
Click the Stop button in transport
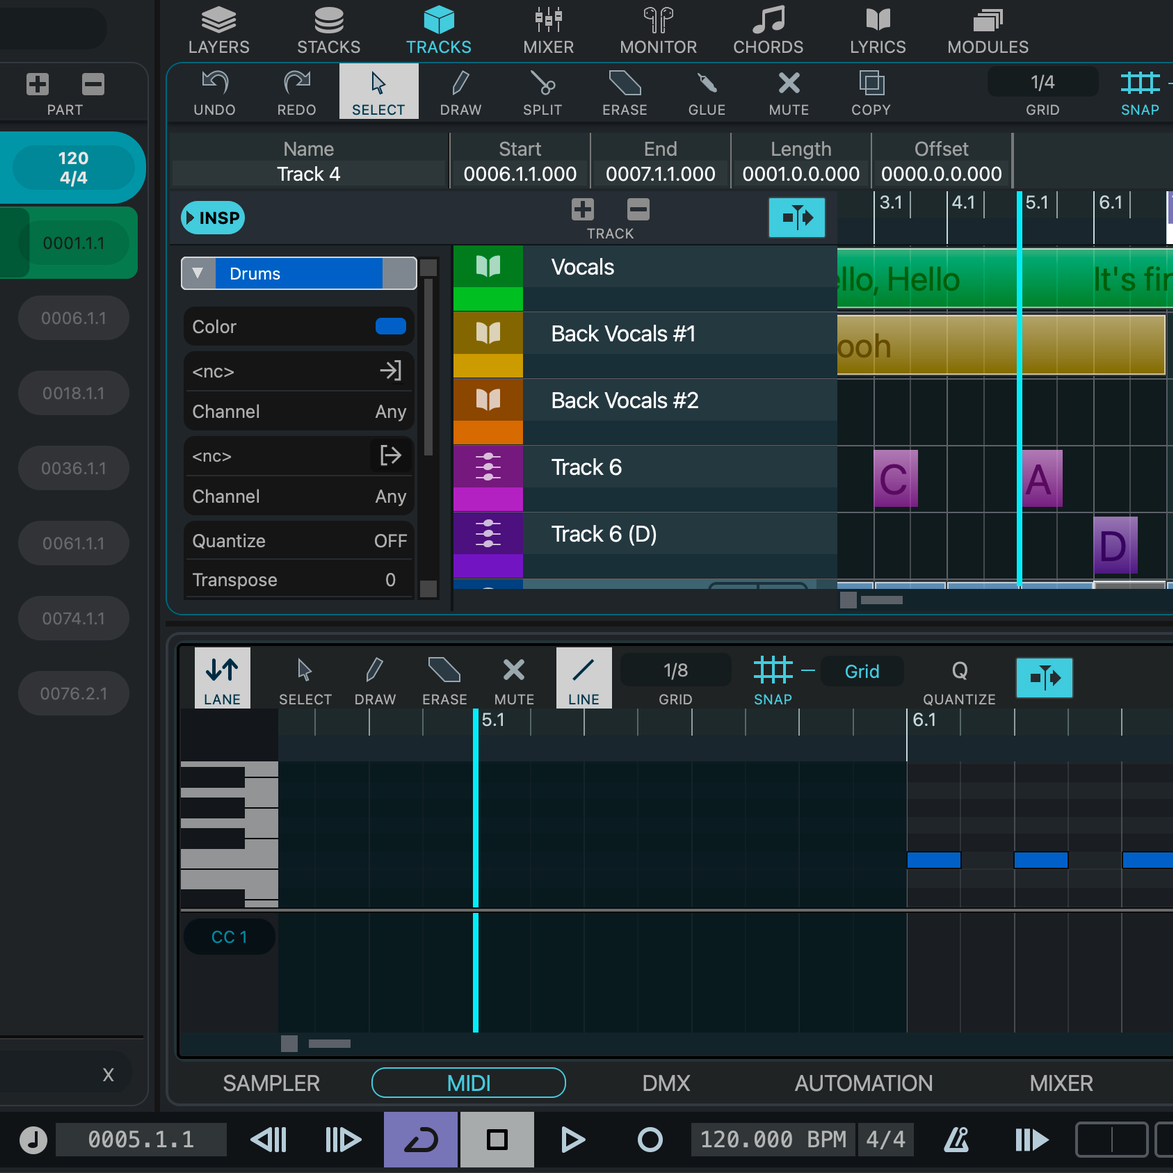coord(497,1139)
